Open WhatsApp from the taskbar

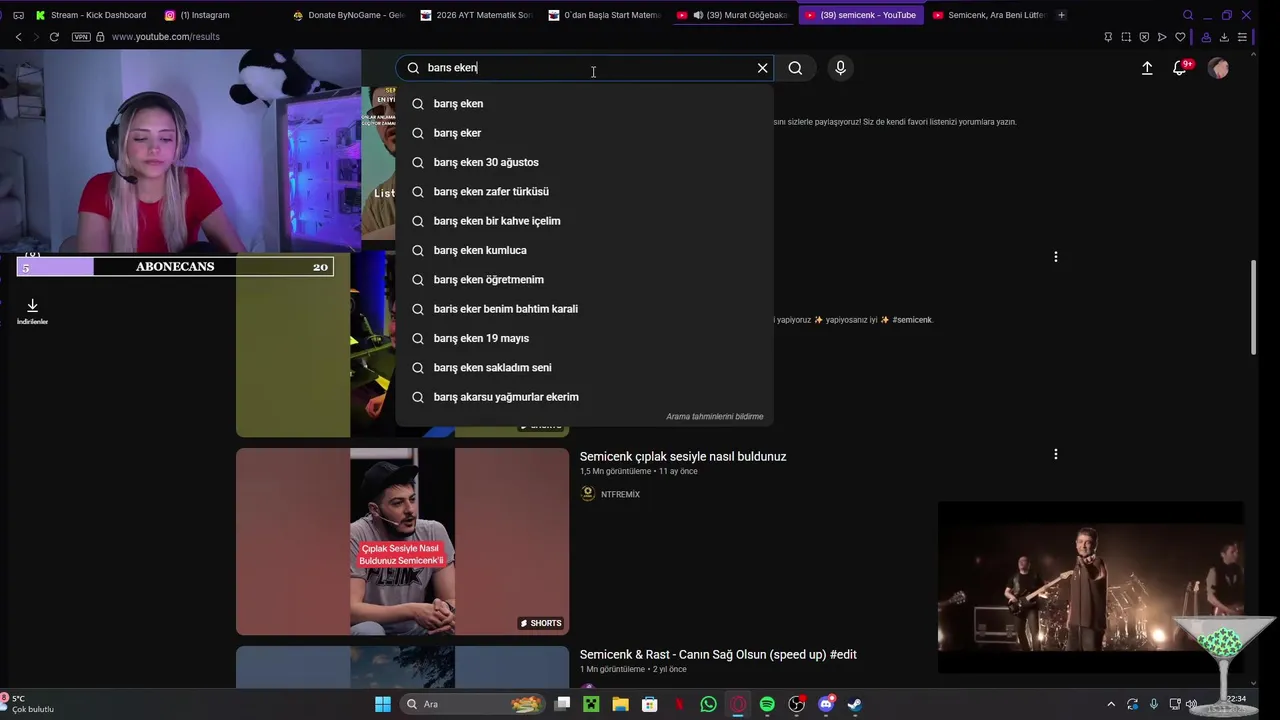709,704
